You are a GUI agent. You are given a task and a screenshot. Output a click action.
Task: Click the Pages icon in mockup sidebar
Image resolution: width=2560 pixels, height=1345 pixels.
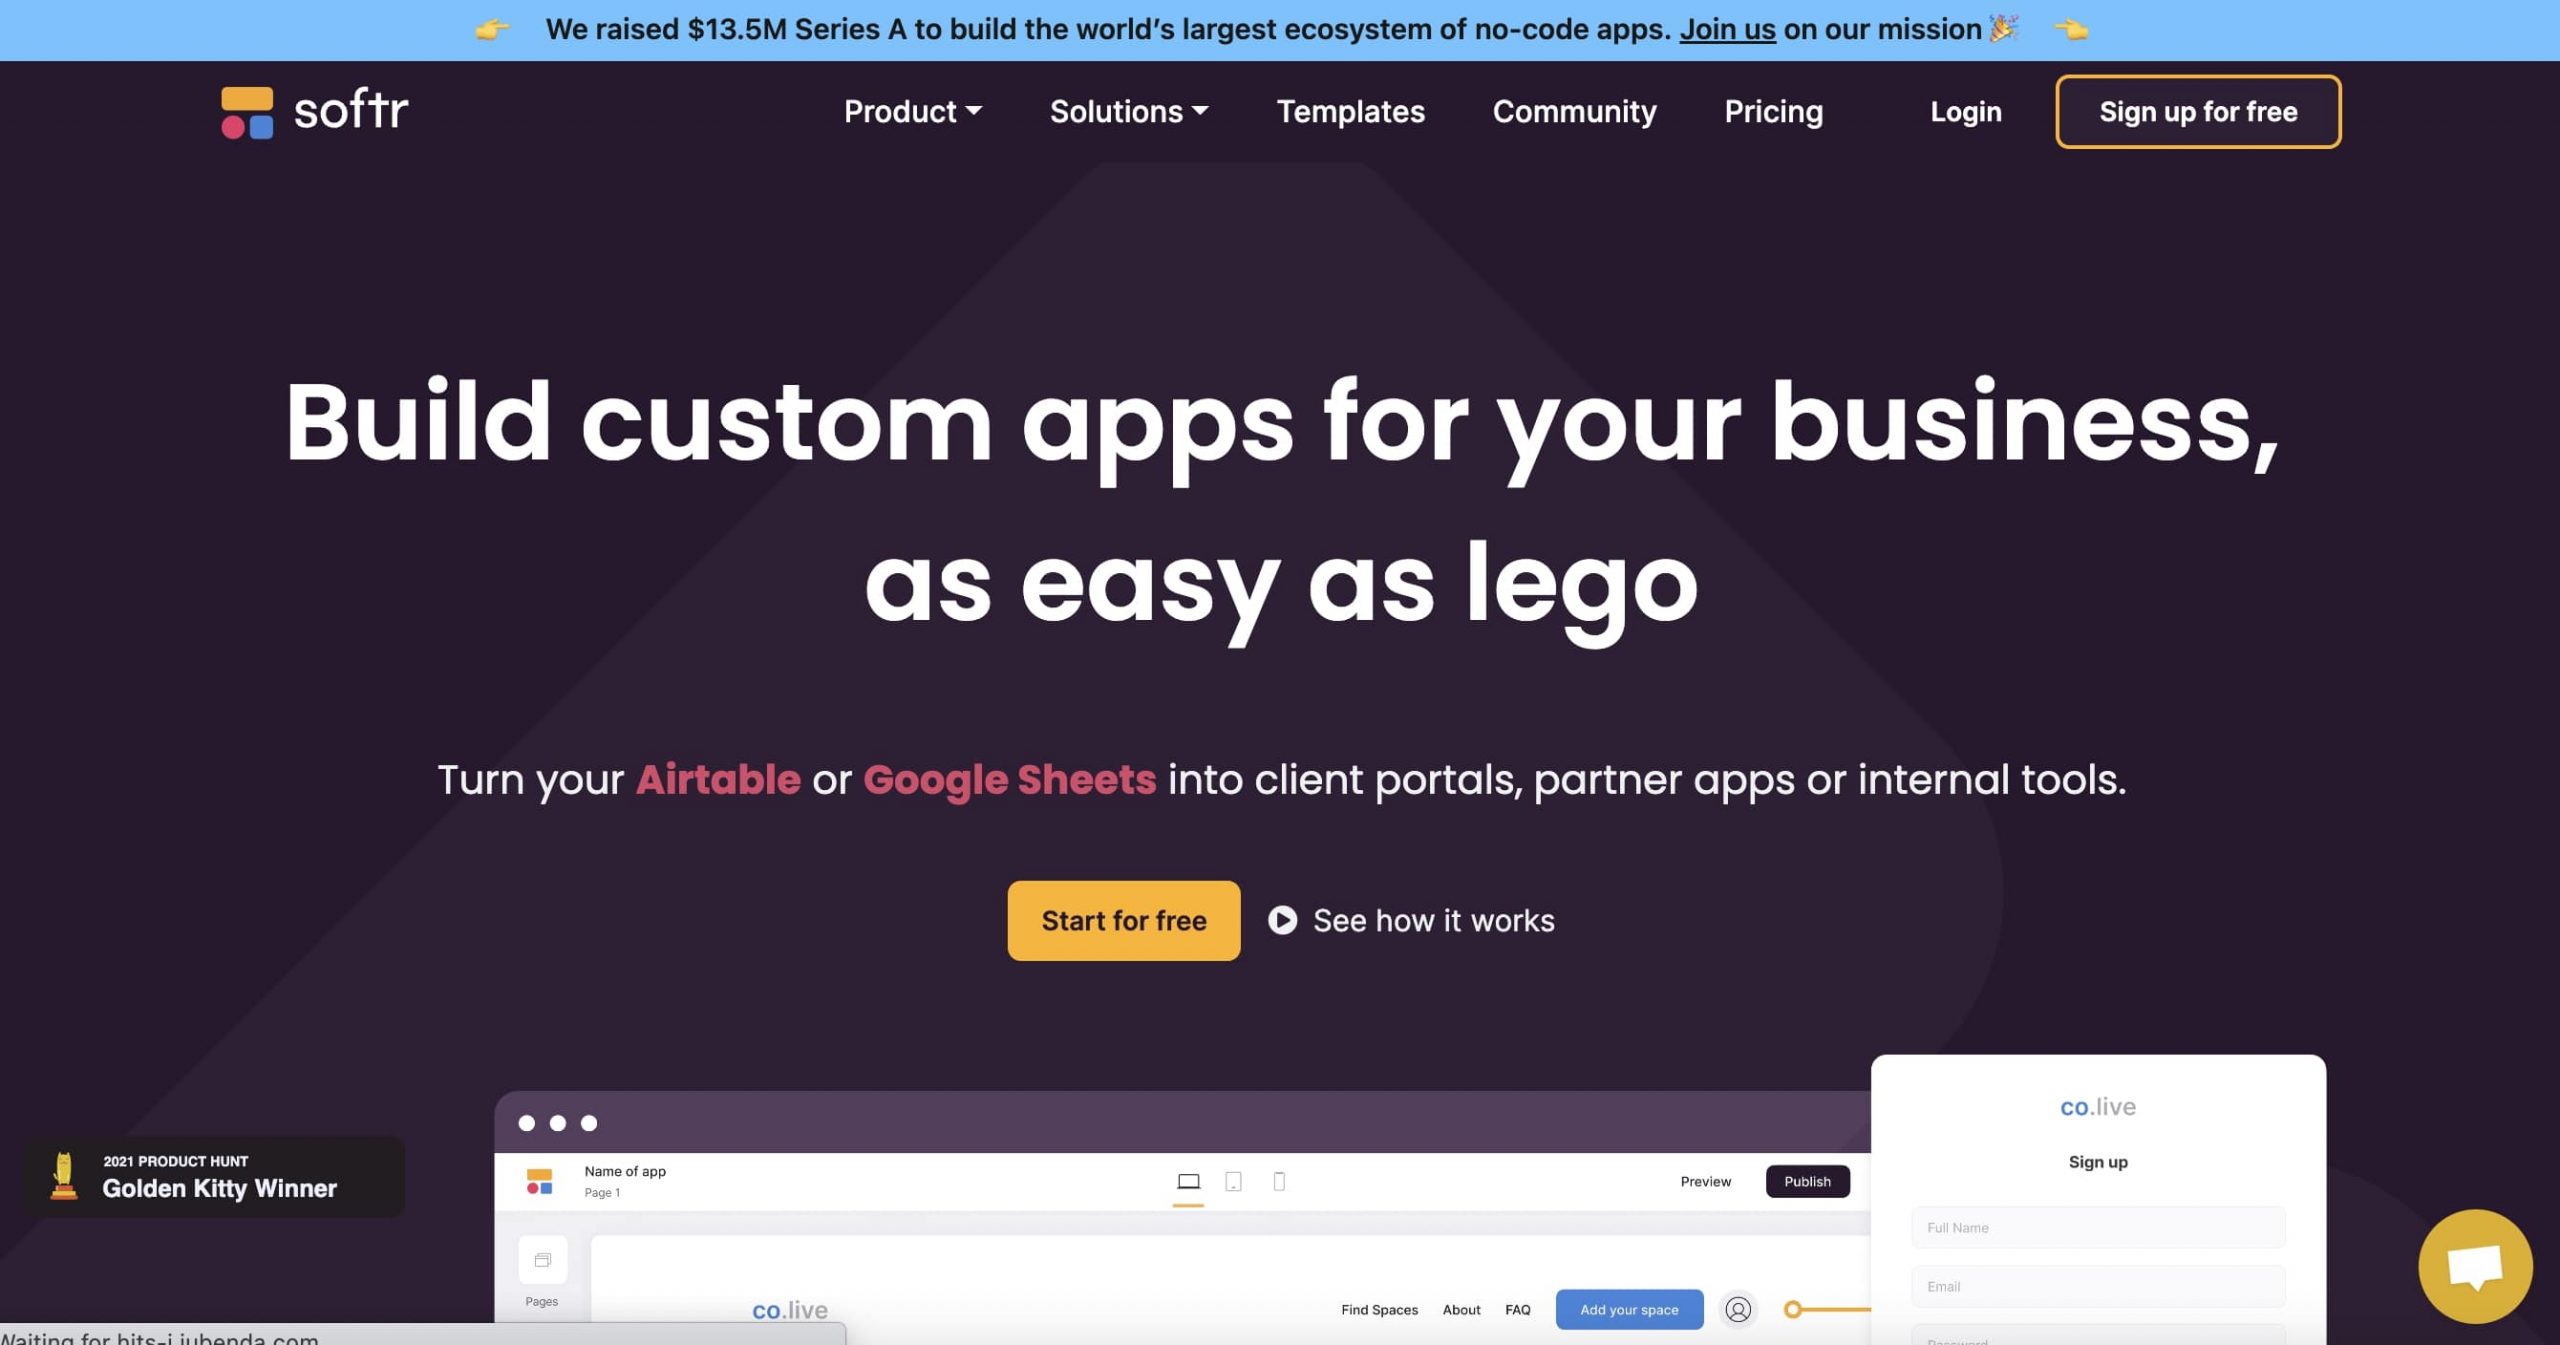pos(542,1260)
